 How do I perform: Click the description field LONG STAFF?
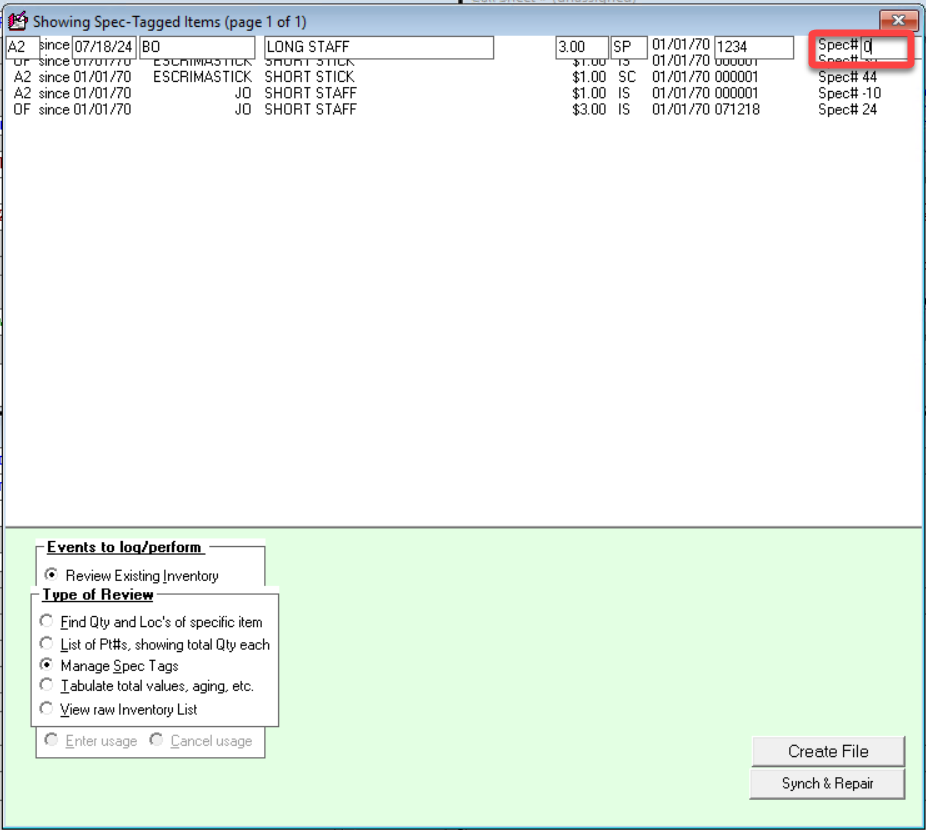point(379,47)
